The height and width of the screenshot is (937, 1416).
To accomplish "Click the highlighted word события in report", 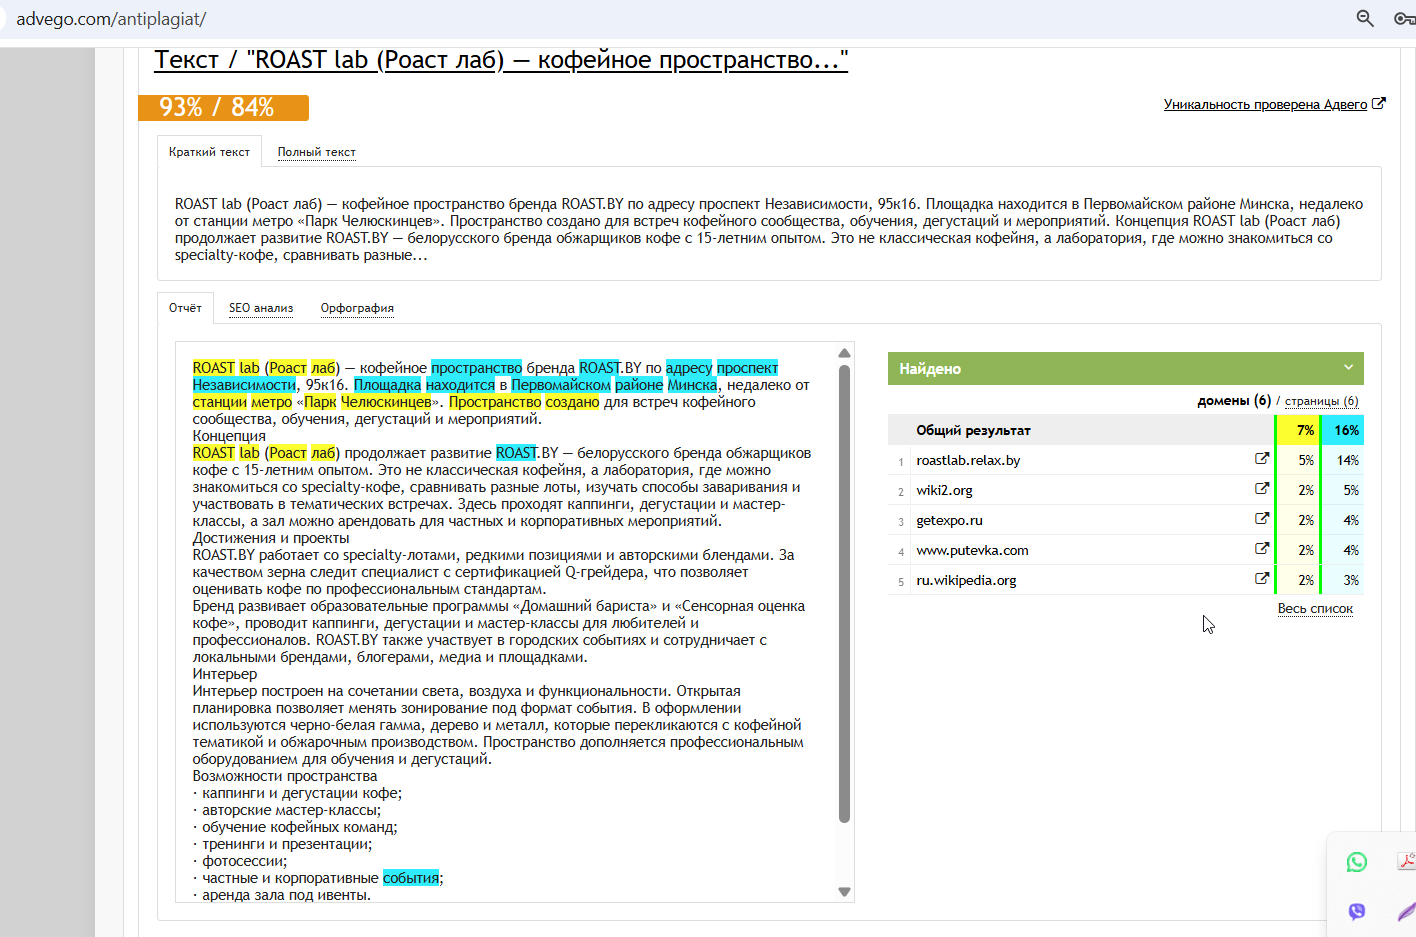I will pyautogui.click(x=411, y=878).
